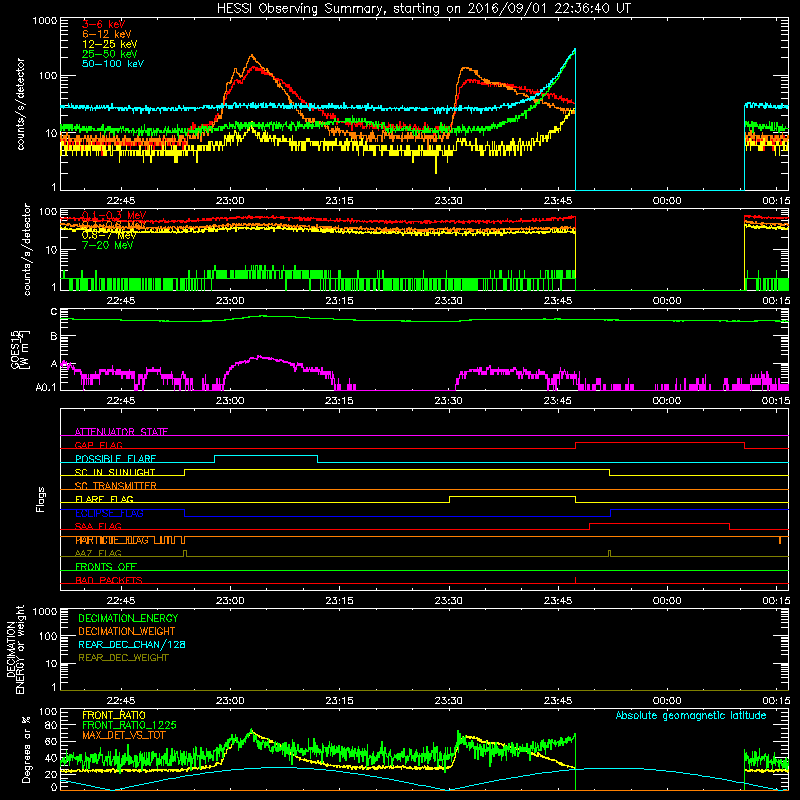Click the GAP_FLAG label

click(x=98, y=445)
